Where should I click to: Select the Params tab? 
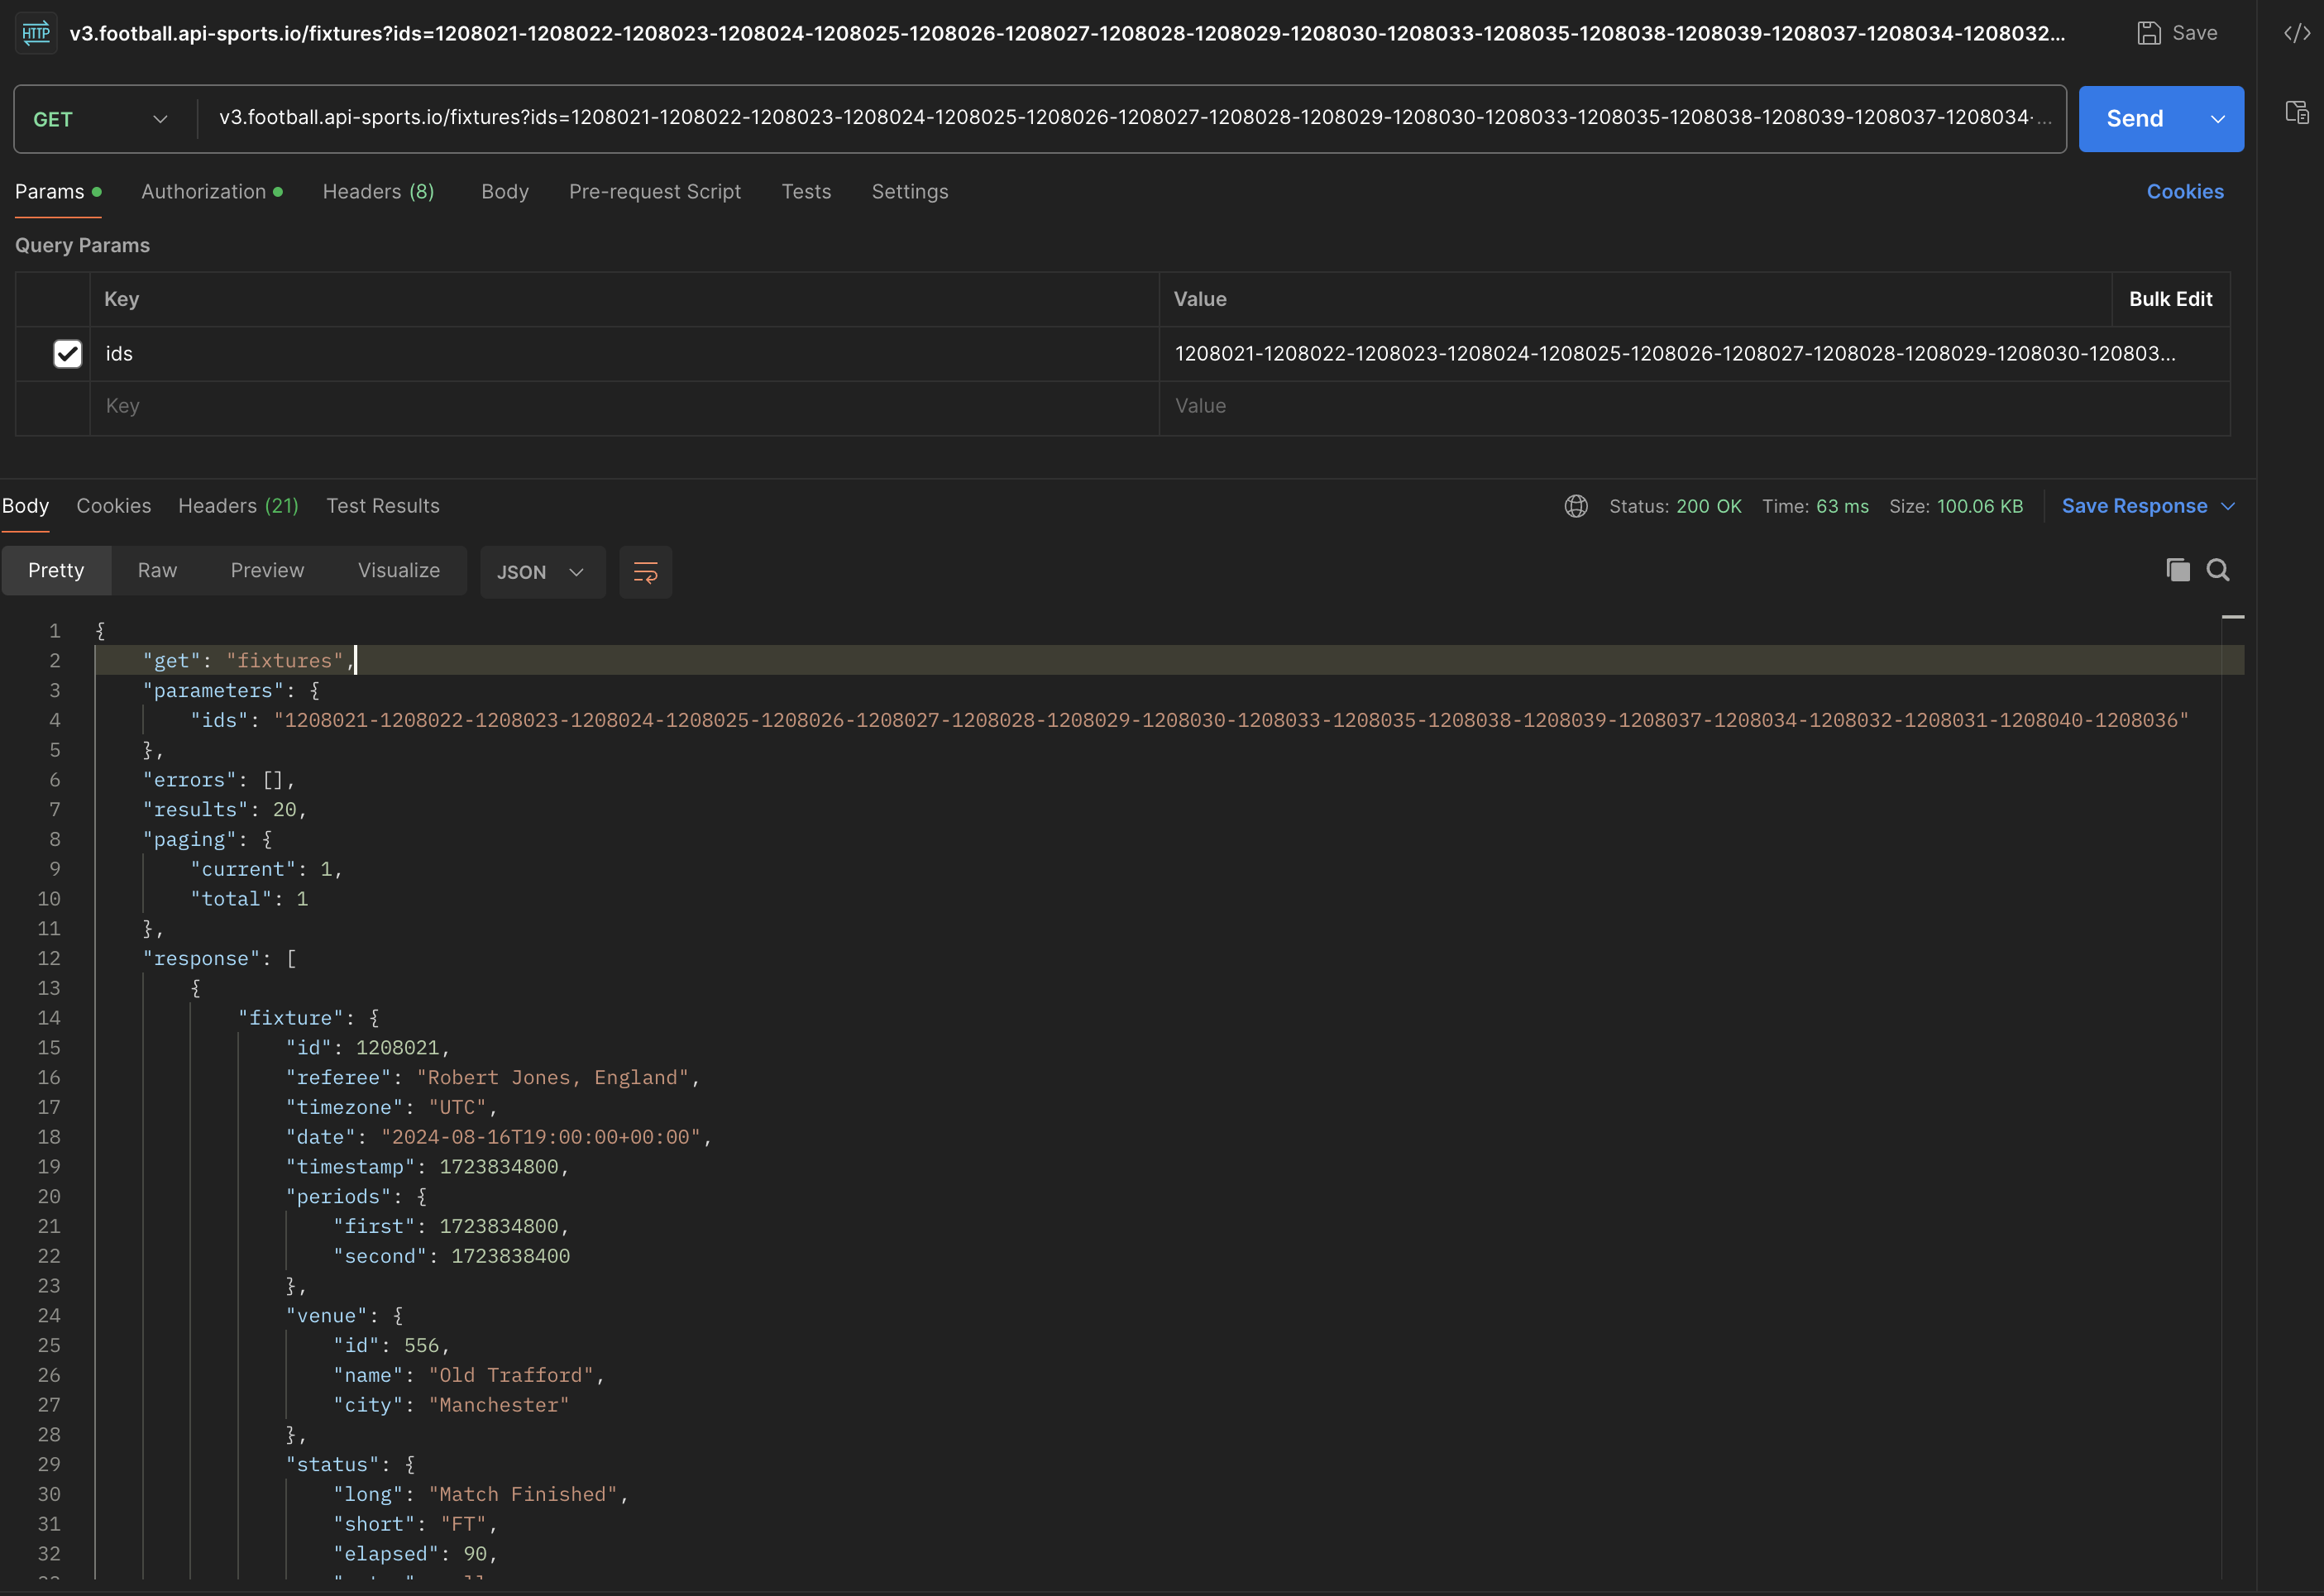point(58,192)
